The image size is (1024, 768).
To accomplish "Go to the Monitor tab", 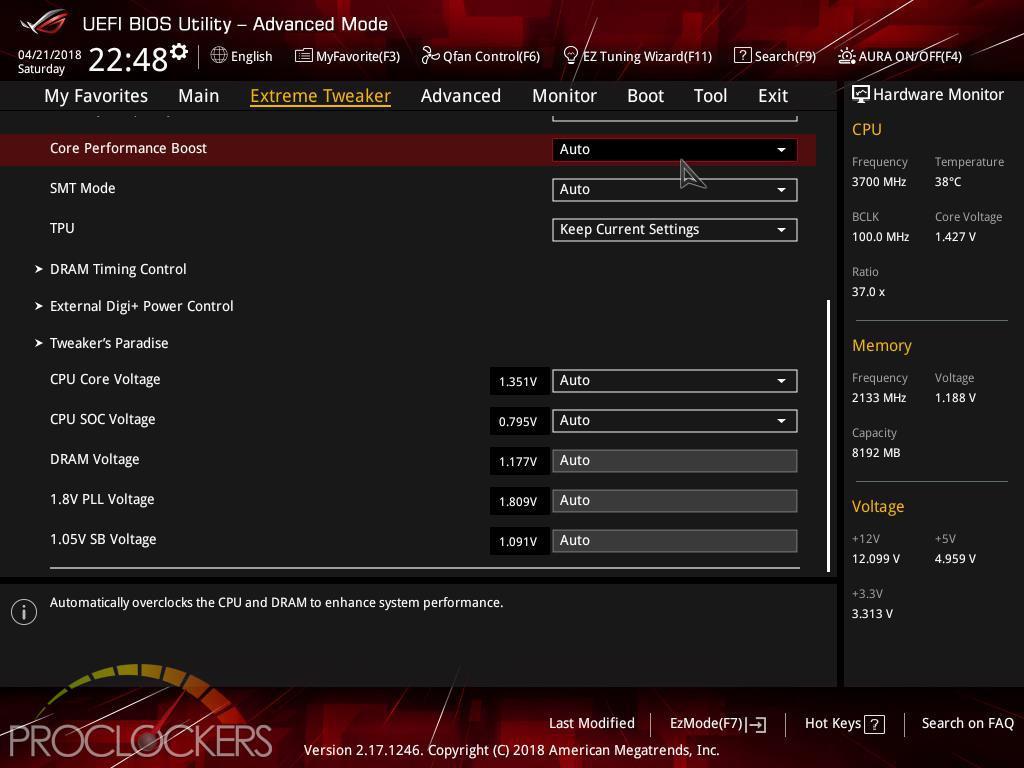I will pos(564,96).
